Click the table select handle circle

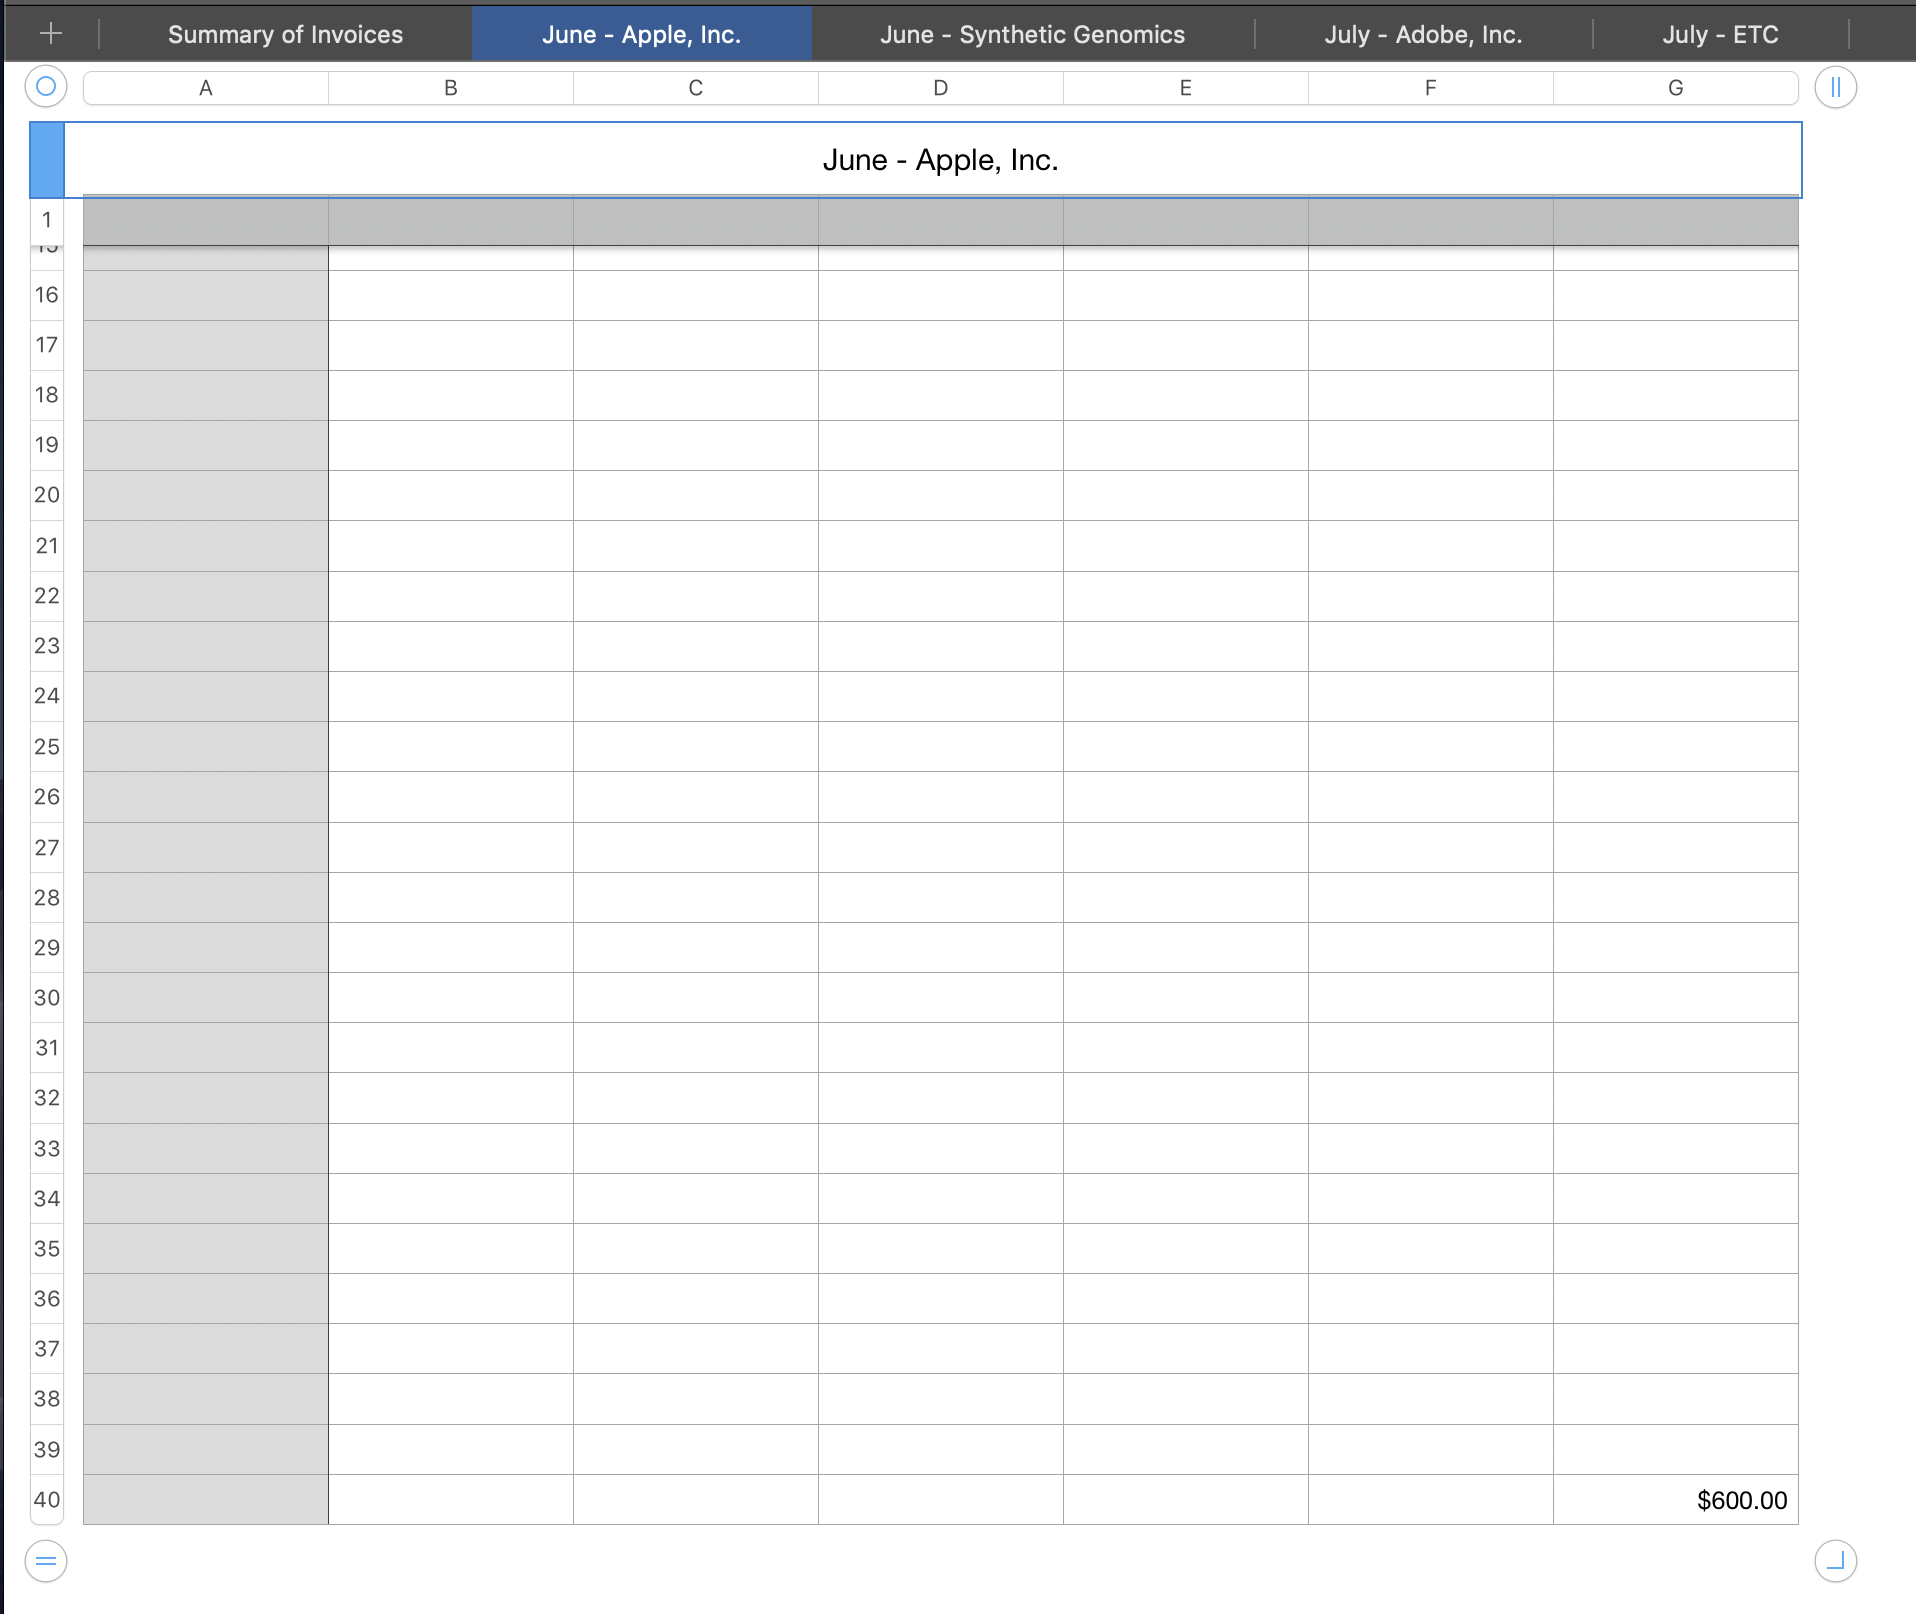click(x=46, y=87)
